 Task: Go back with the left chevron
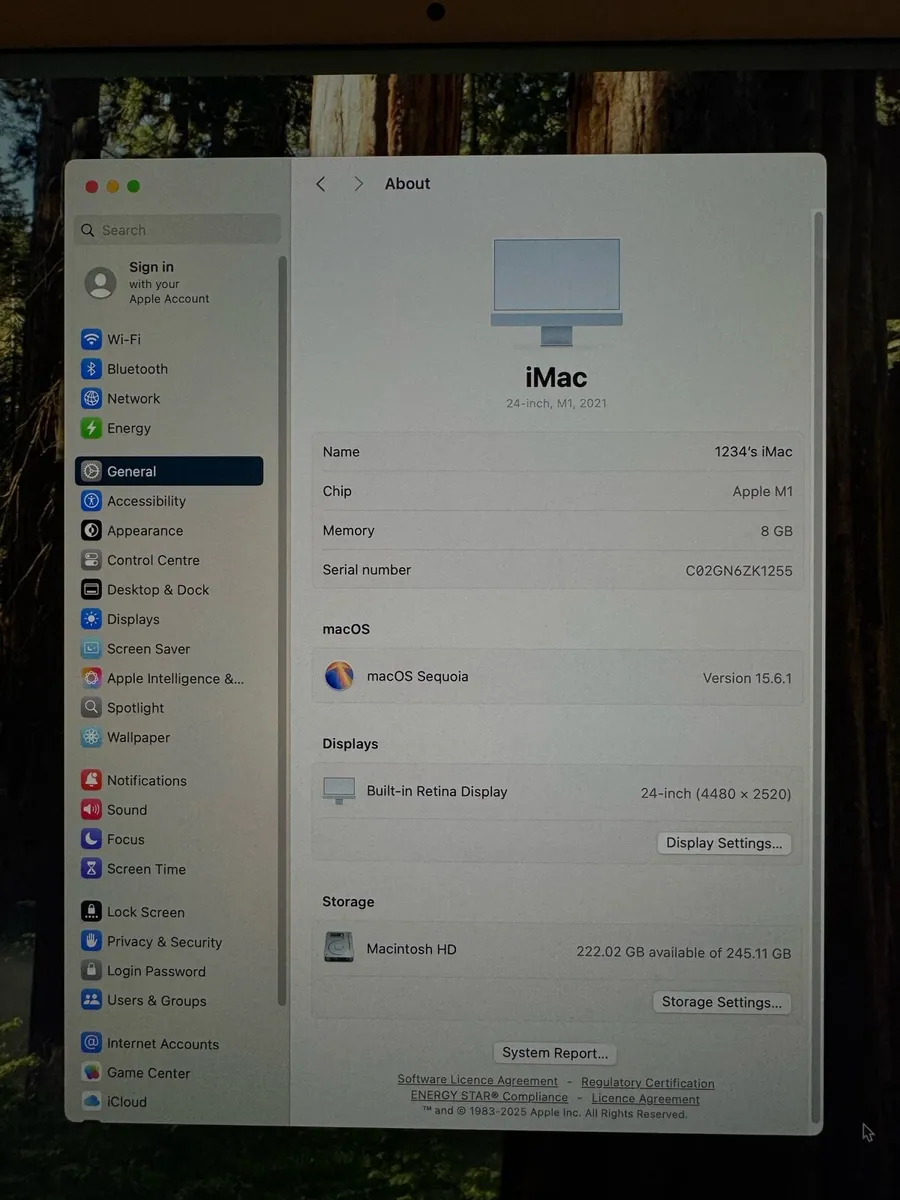pyautogui.click(x=321, y=184)
